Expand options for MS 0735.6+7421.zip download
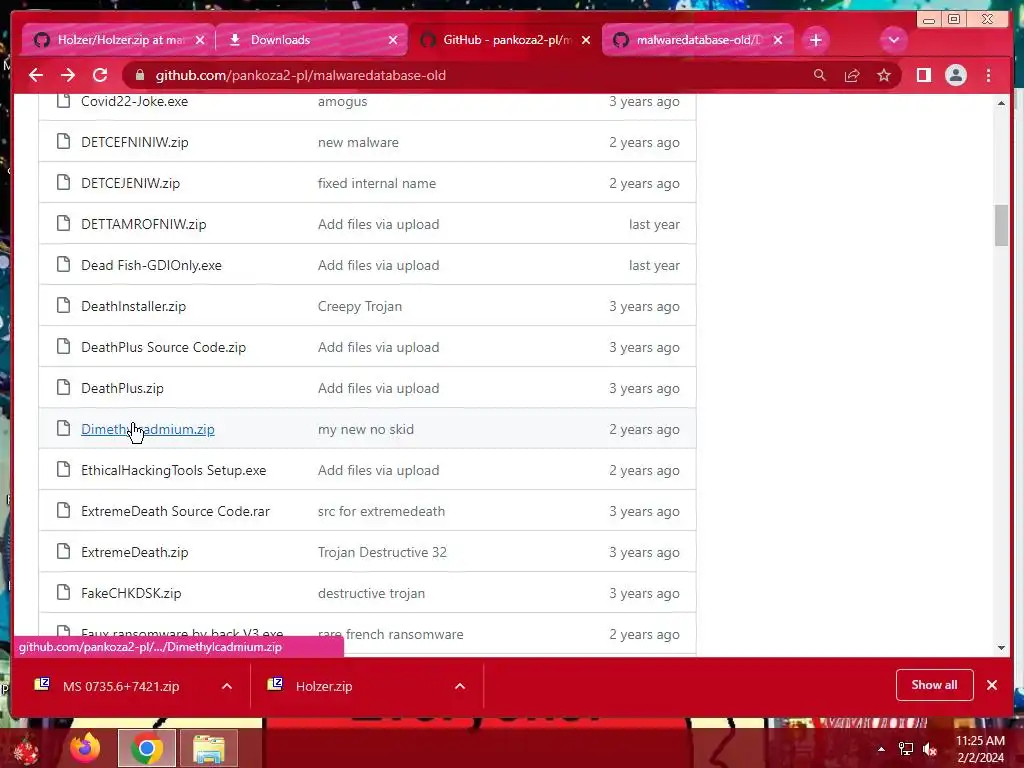Screen dimensions: 1024x768 pyautogui.click(x=227, y=686)
